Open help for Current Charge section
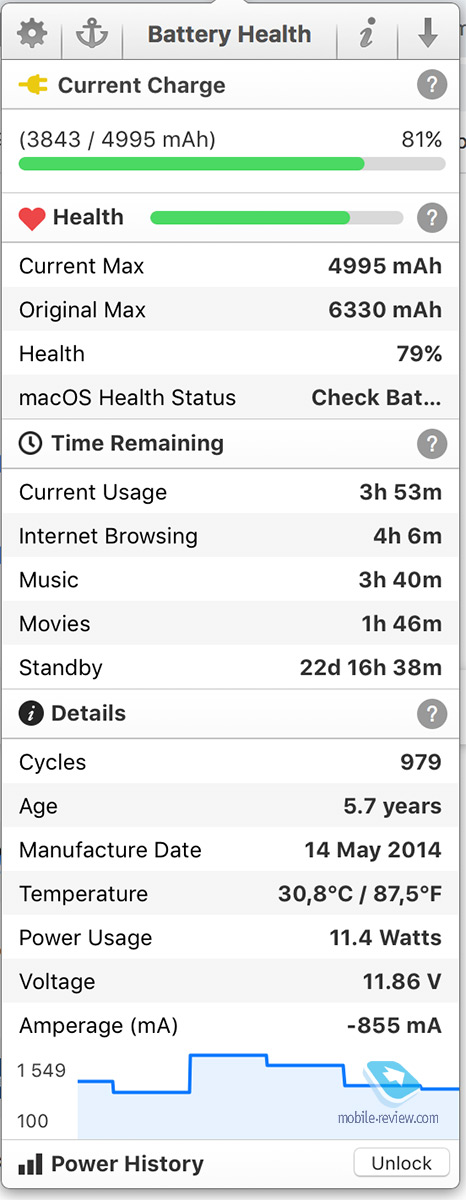The height and width of the screenshot is (1200, 466). pyautogui.click(x=432, y=86)
